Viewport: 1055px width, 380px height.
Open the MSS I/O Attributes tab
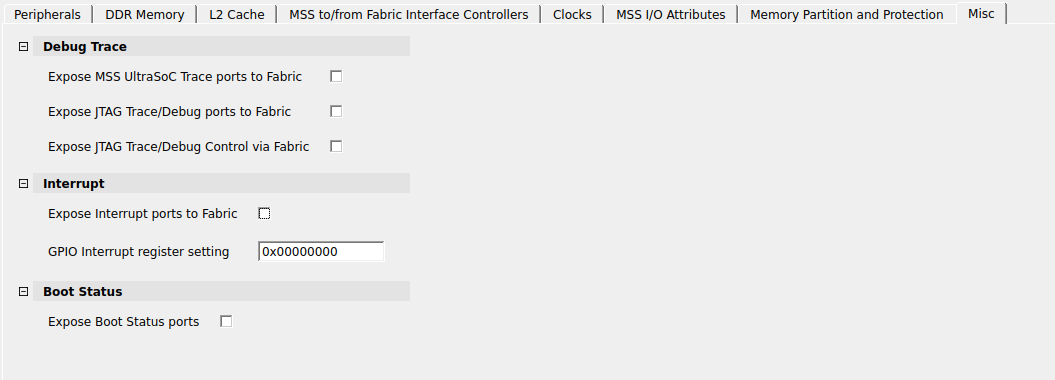click(670, 14)
